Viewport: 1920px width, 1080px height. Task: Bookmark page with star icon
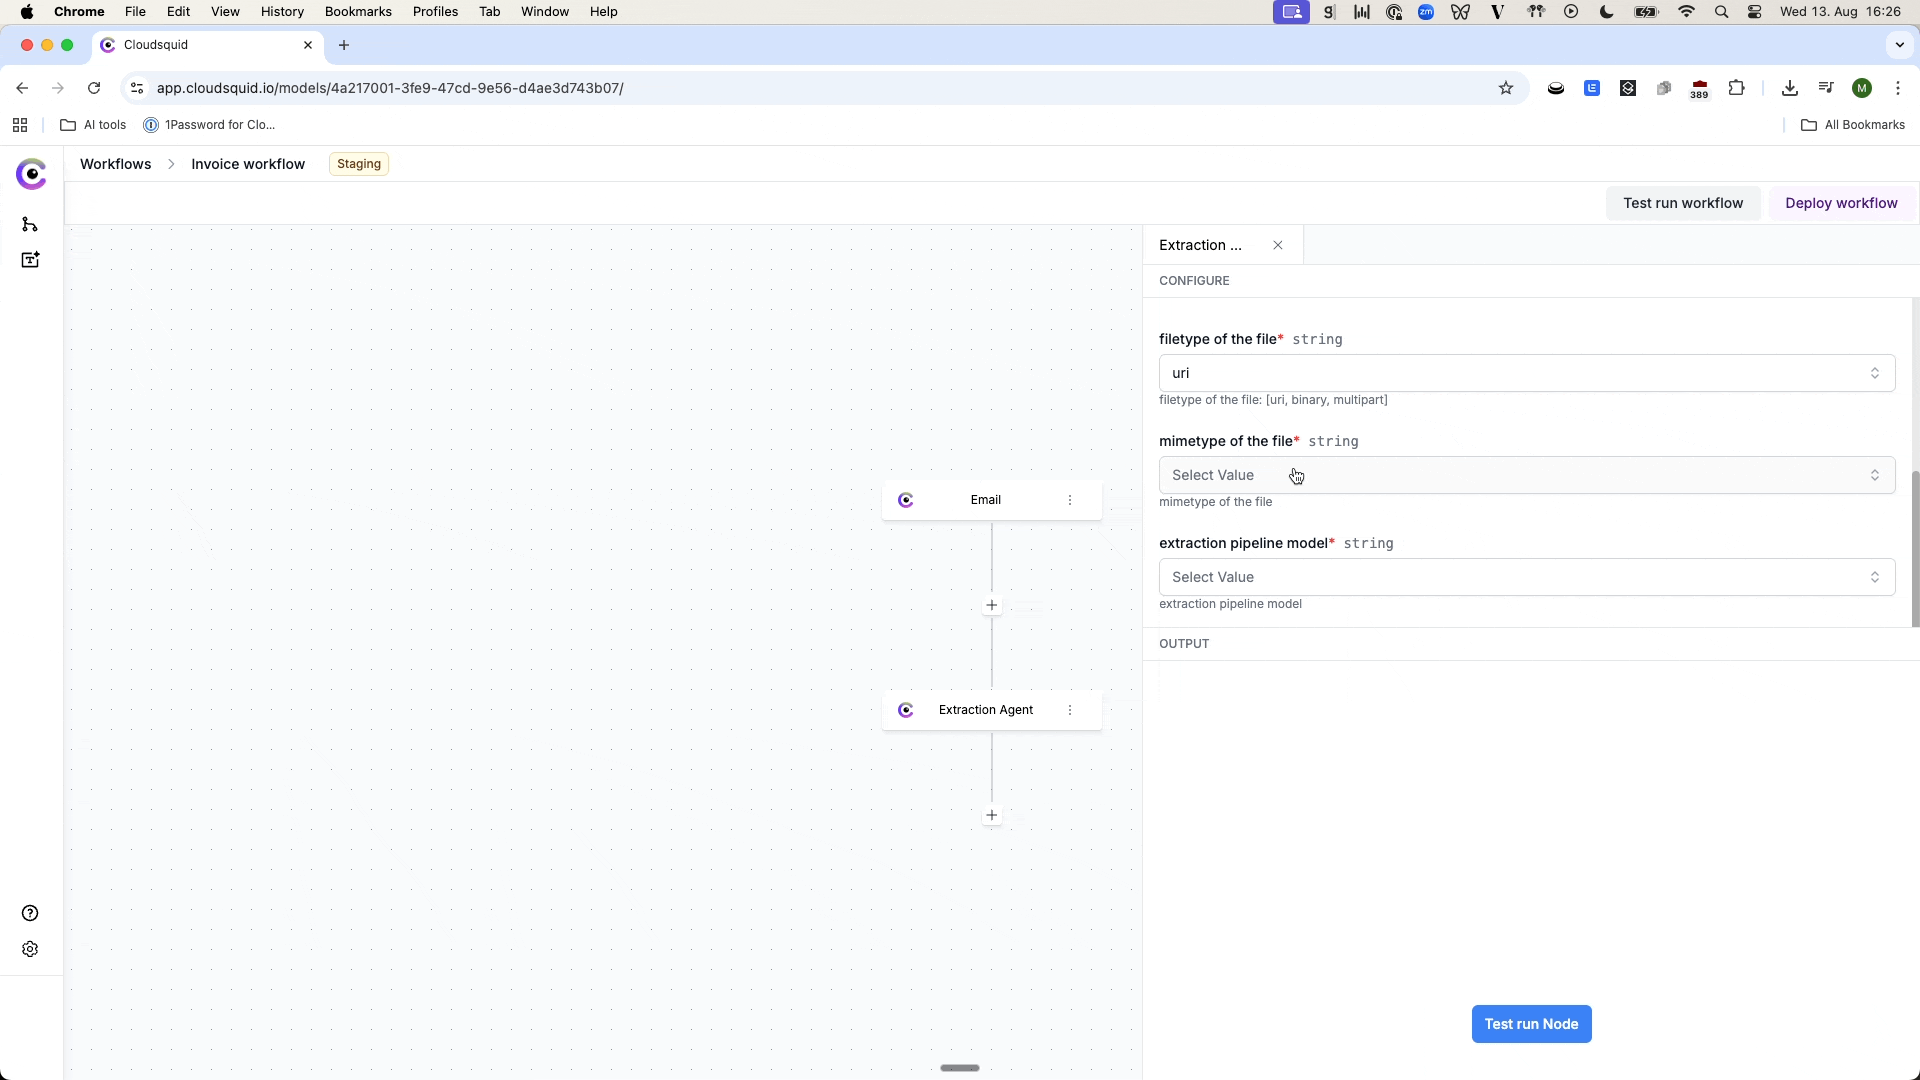tap(1506, 88)
